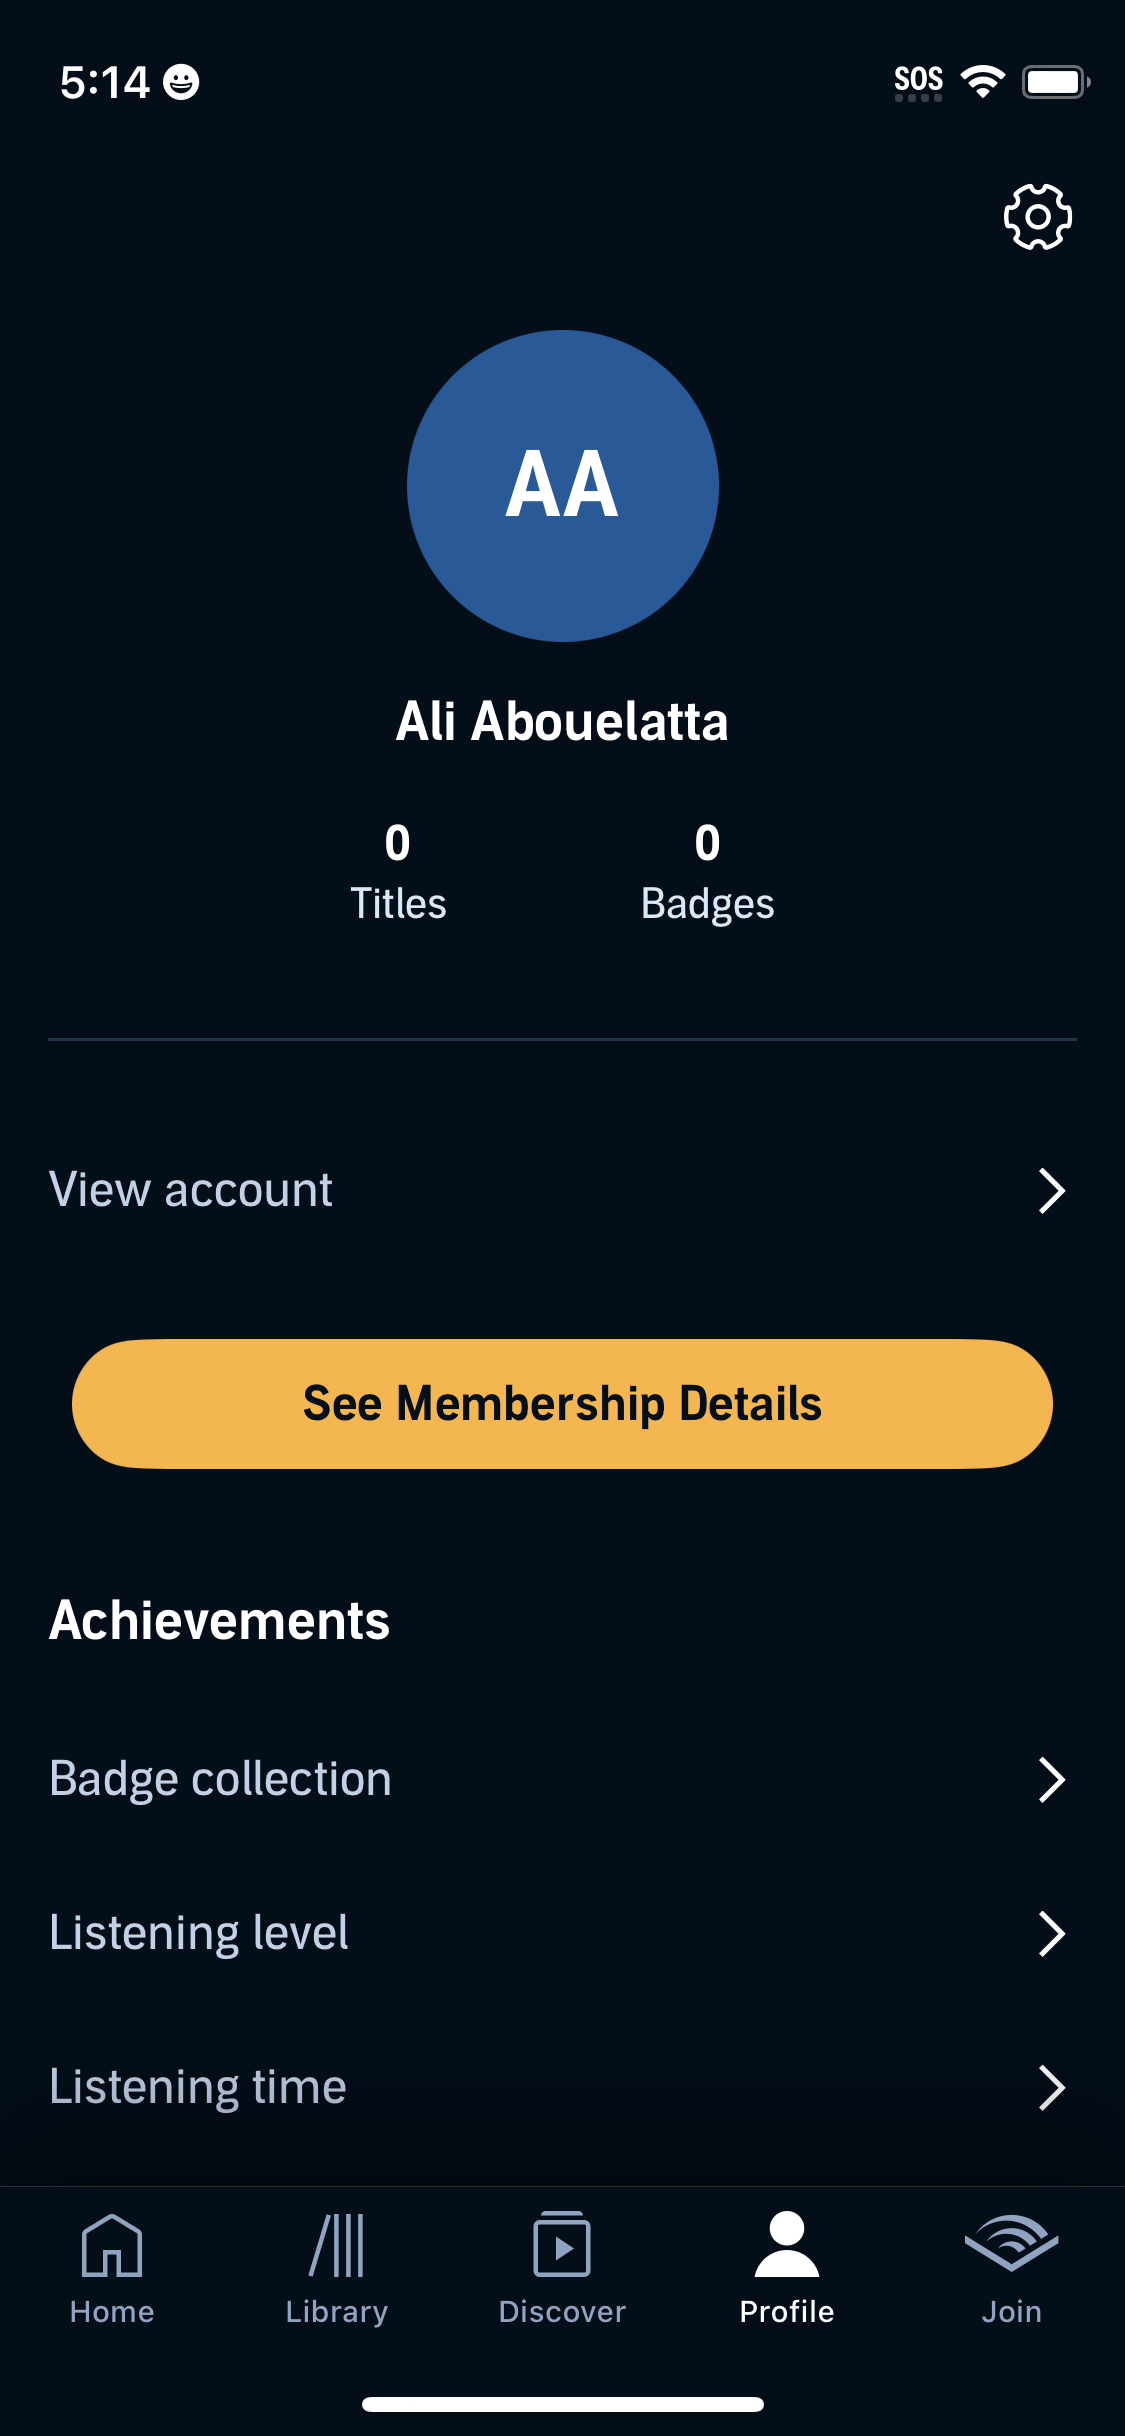Switch to the Discover tab label
Screen dimensions: 1125x2436
click(x=562, y=2312)
